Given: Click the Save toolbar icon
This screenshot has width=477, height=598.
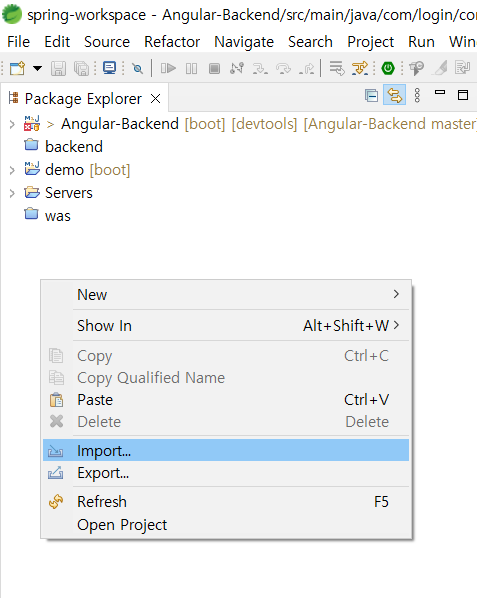Looking at the screenshot, I should (x=58, y=69).
